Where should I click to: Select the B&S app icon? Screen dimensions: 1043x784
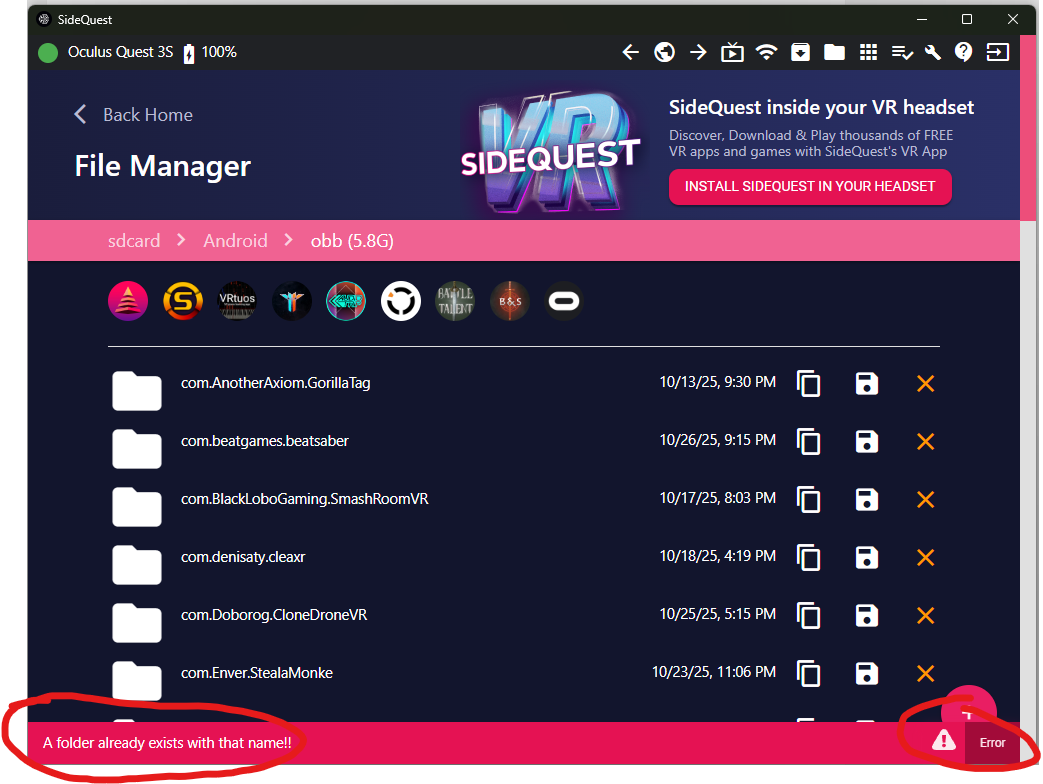(510, 301)
